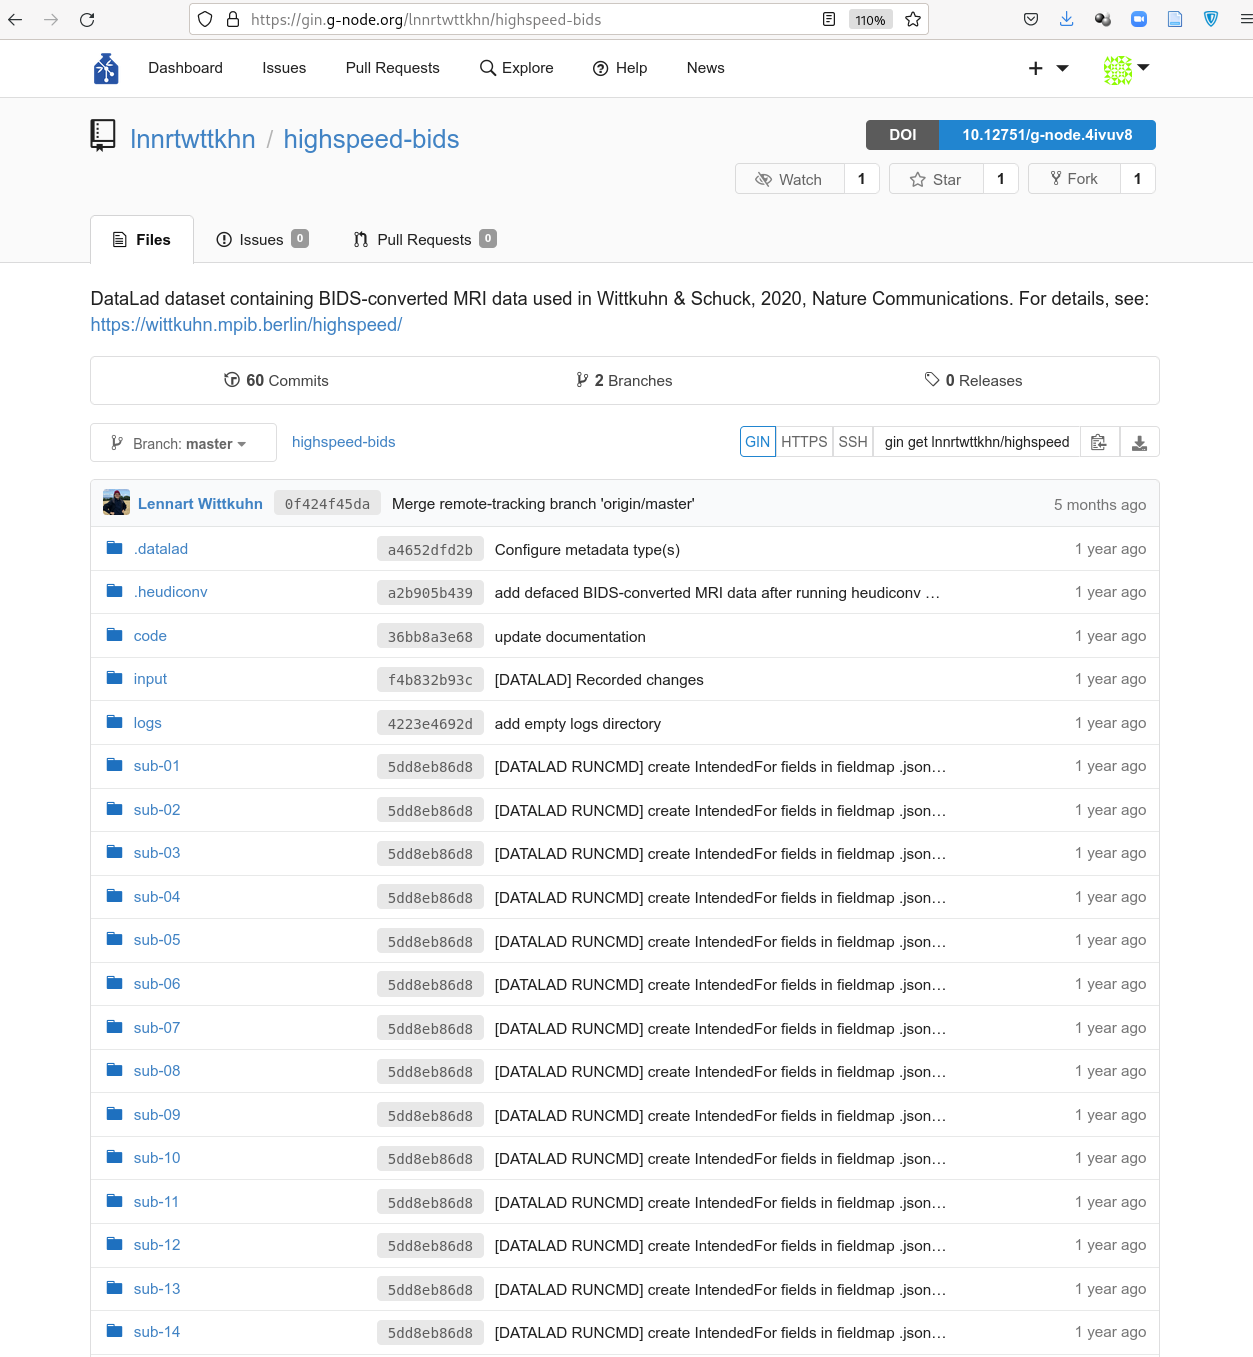Click Lennart Wittkuhn's avatar thumbnail
Image resolution: width=1253 pixels, height=1357 pixels.
click(x=116, y=503)
